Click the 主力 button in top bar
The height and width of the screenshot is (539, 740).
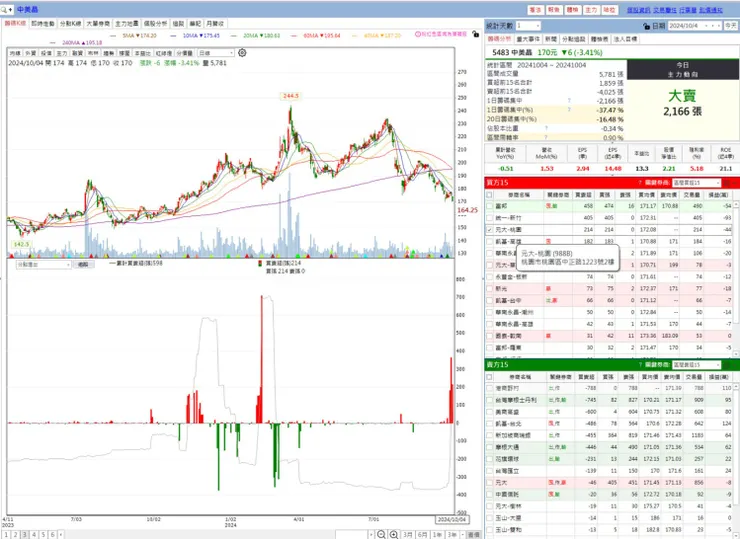coord(591,10)
